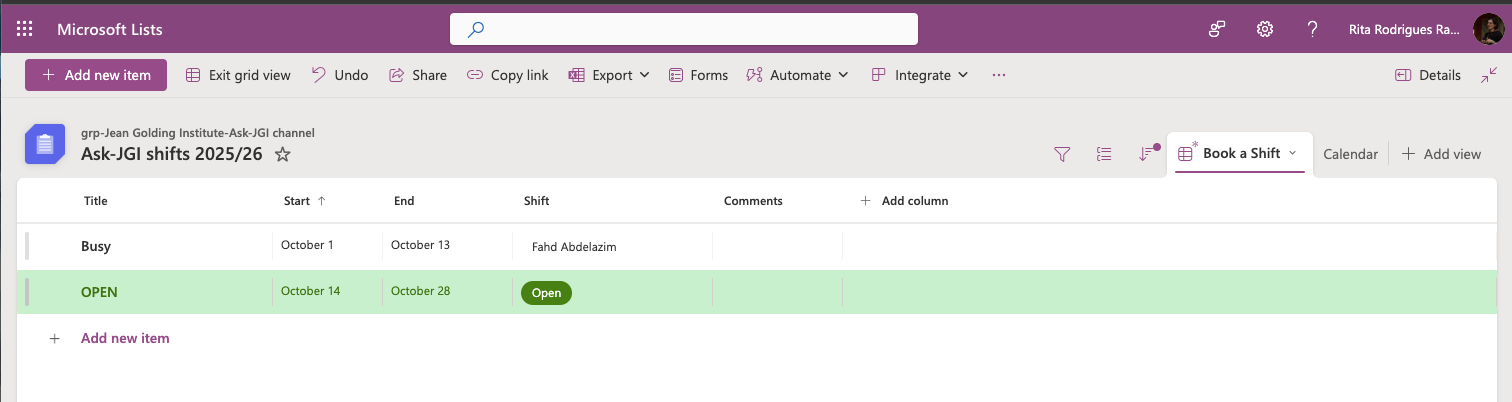Image resolution: width=1512 pixels, height=402 pixels.
Task: Expand the Integrate menu
Action: point(919,75)
